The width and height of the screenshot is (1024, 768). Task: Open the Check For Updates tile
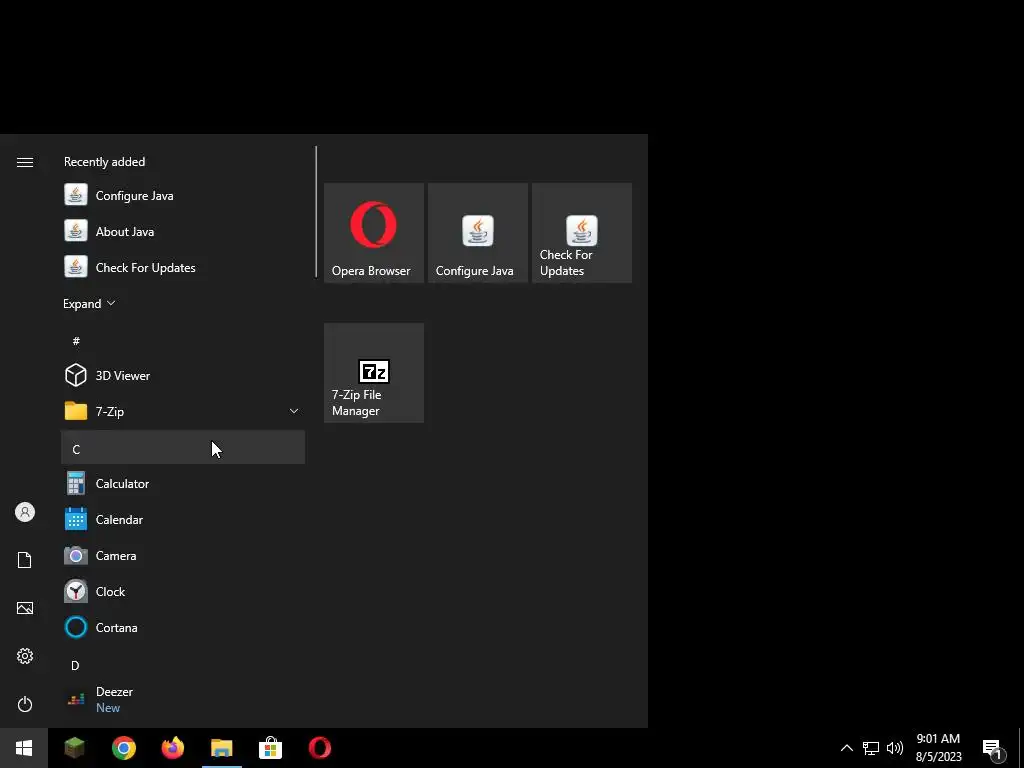point(582,233)
